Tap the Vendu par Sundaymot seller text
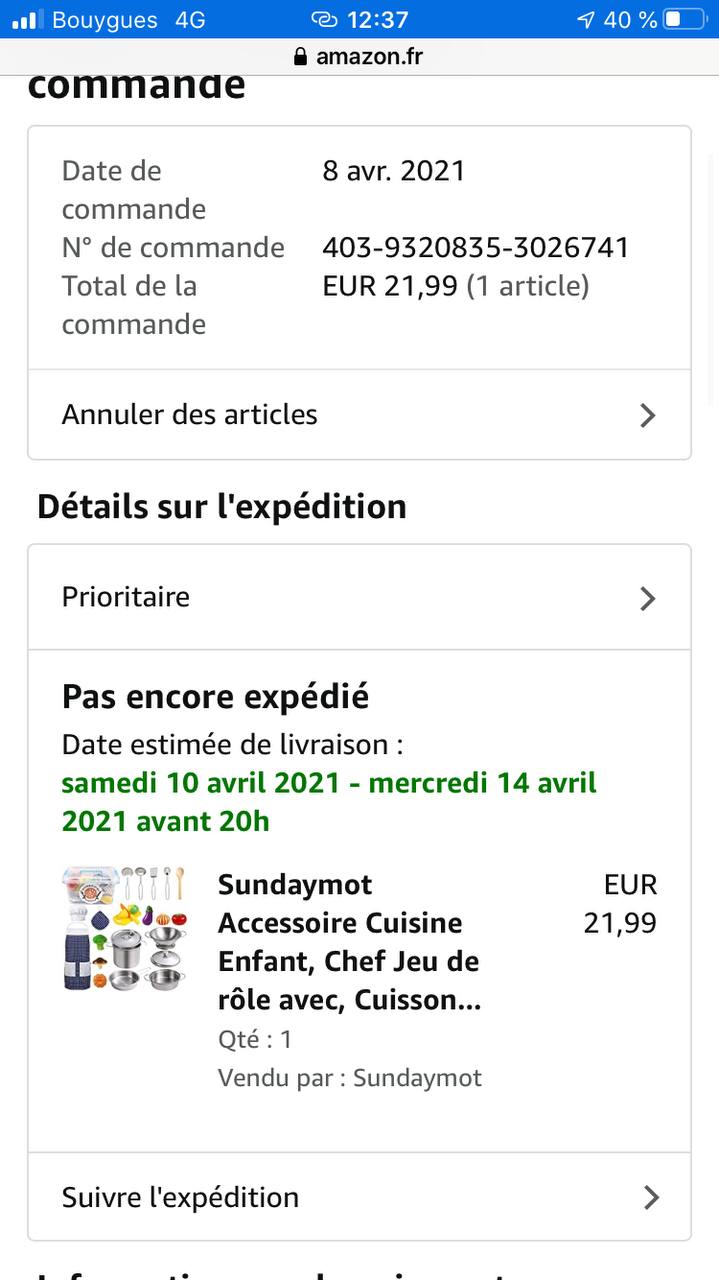 350,1077
